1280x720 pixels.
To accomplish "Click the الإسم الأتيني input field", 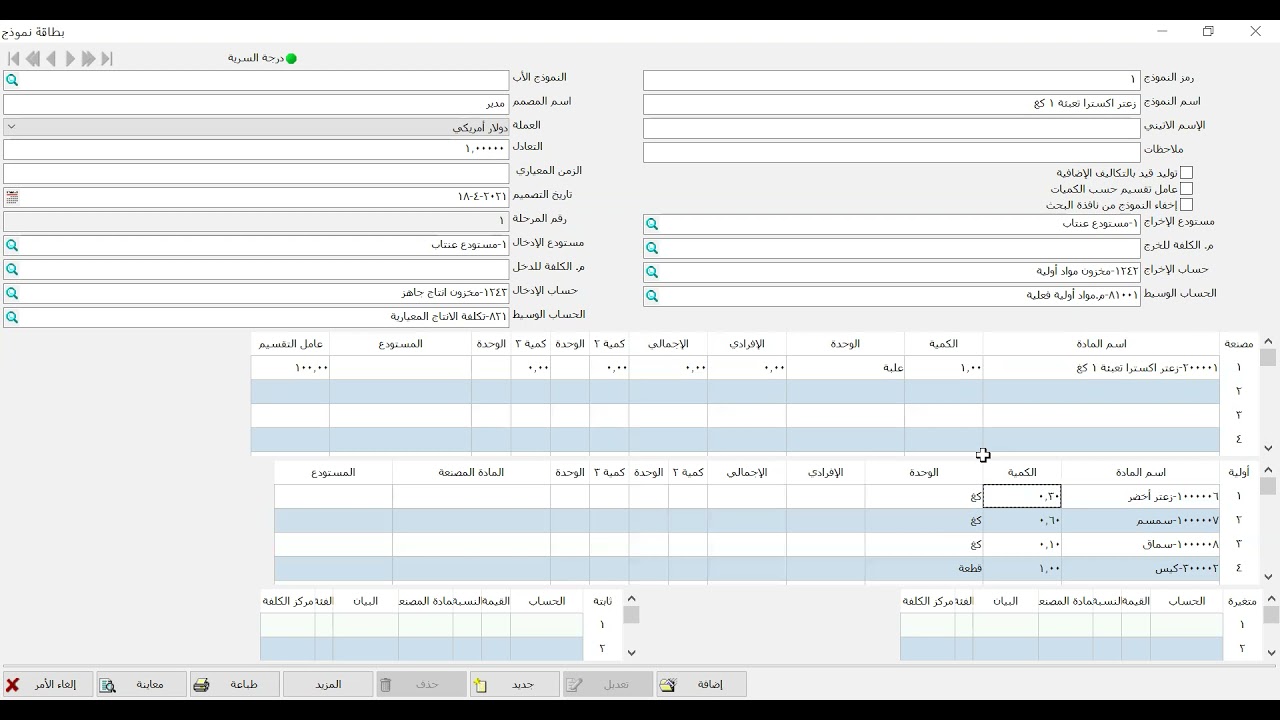I will 891,128.
